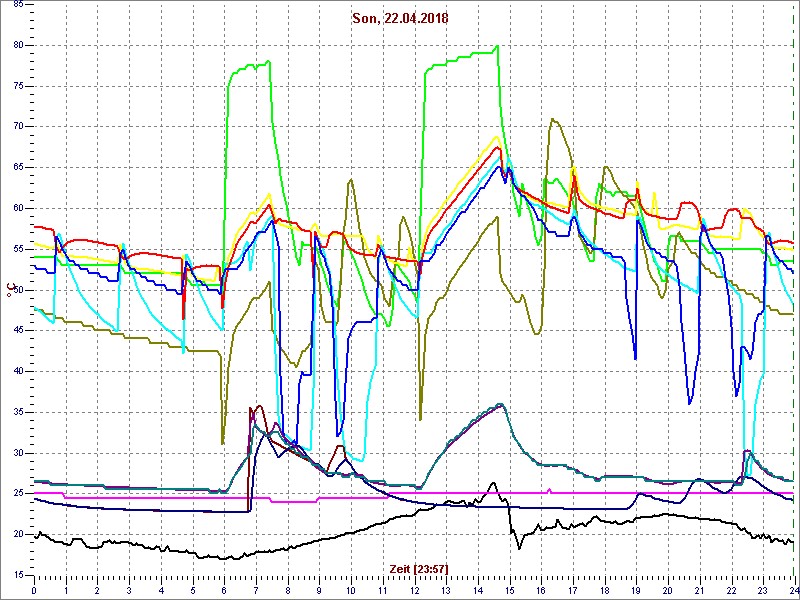Click the yellow curve peak near 69 degrees

pos(495,137)
